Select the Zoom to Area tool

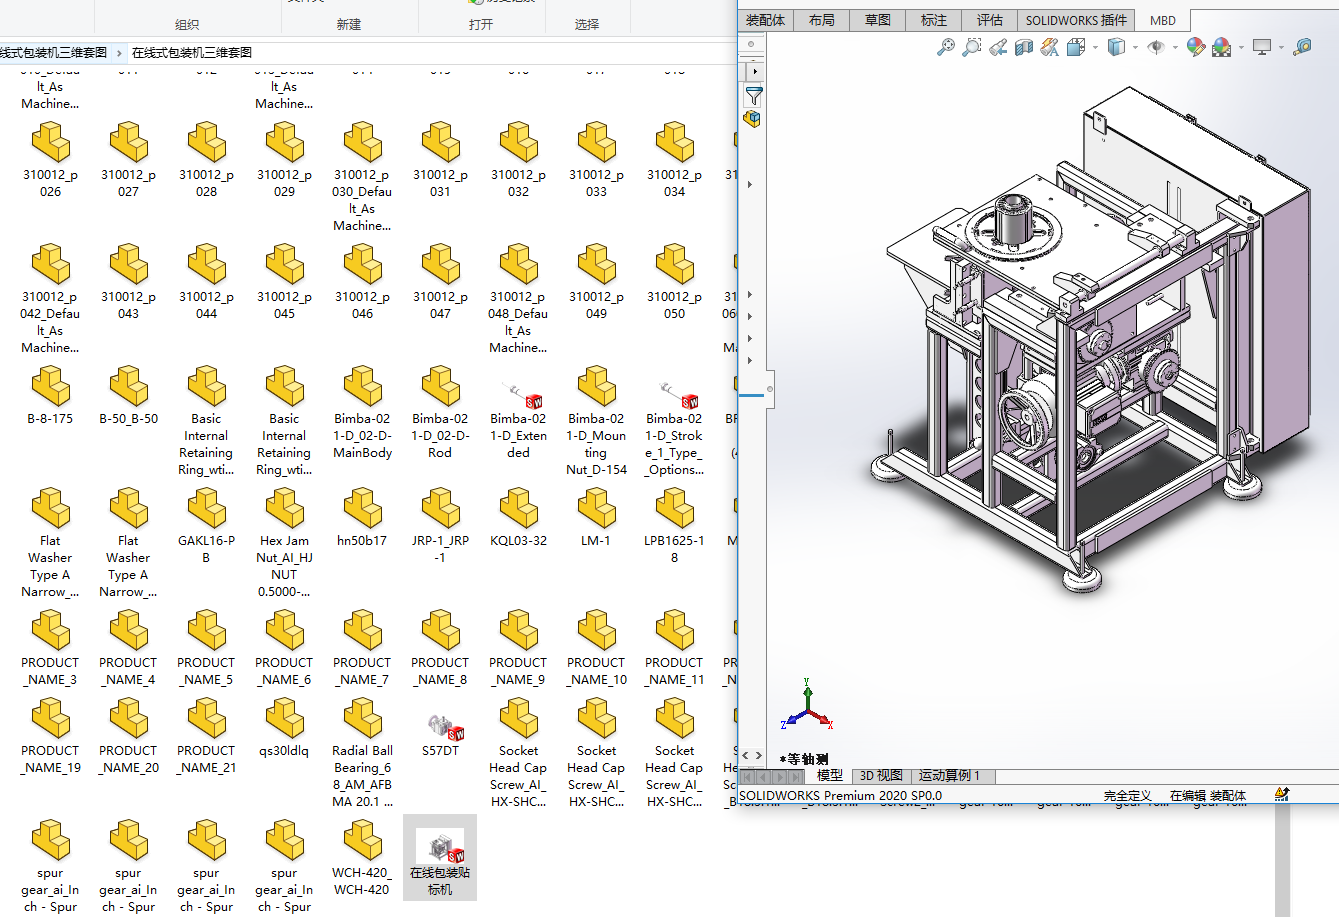coord(971,47)
